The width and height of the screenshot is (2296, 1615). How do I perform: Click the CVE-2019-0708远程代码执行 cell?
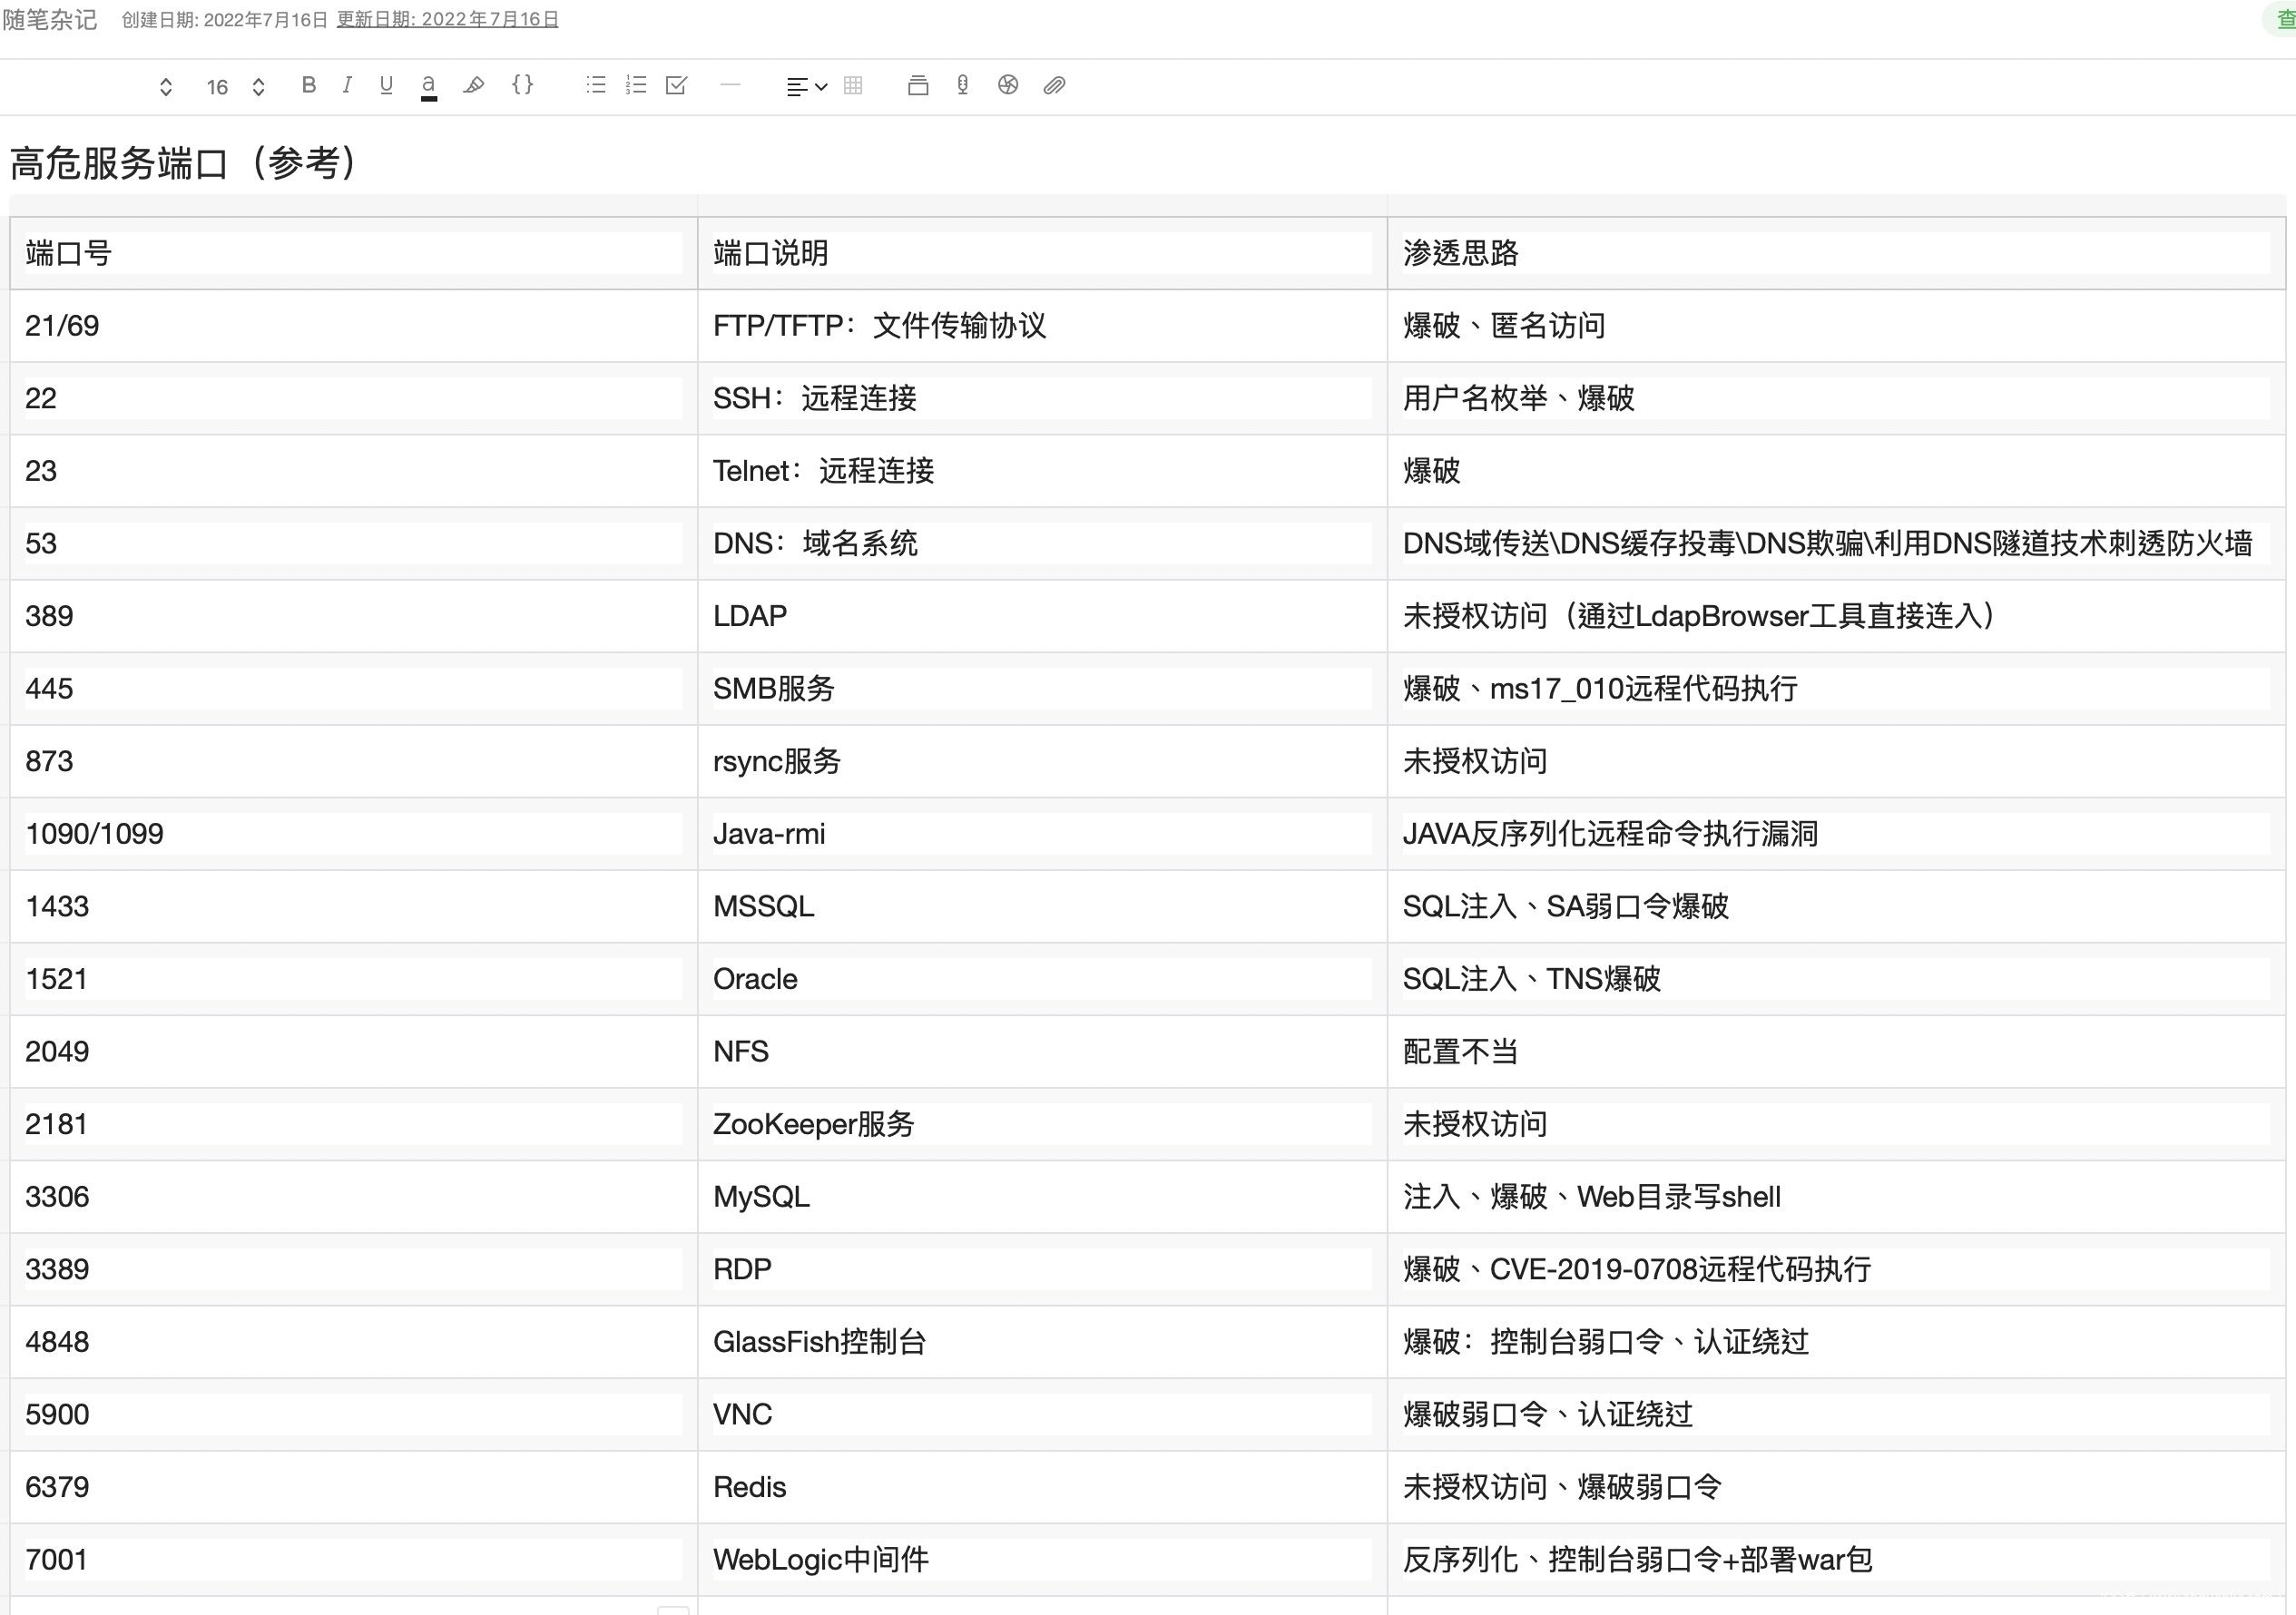(1836, 1269)
